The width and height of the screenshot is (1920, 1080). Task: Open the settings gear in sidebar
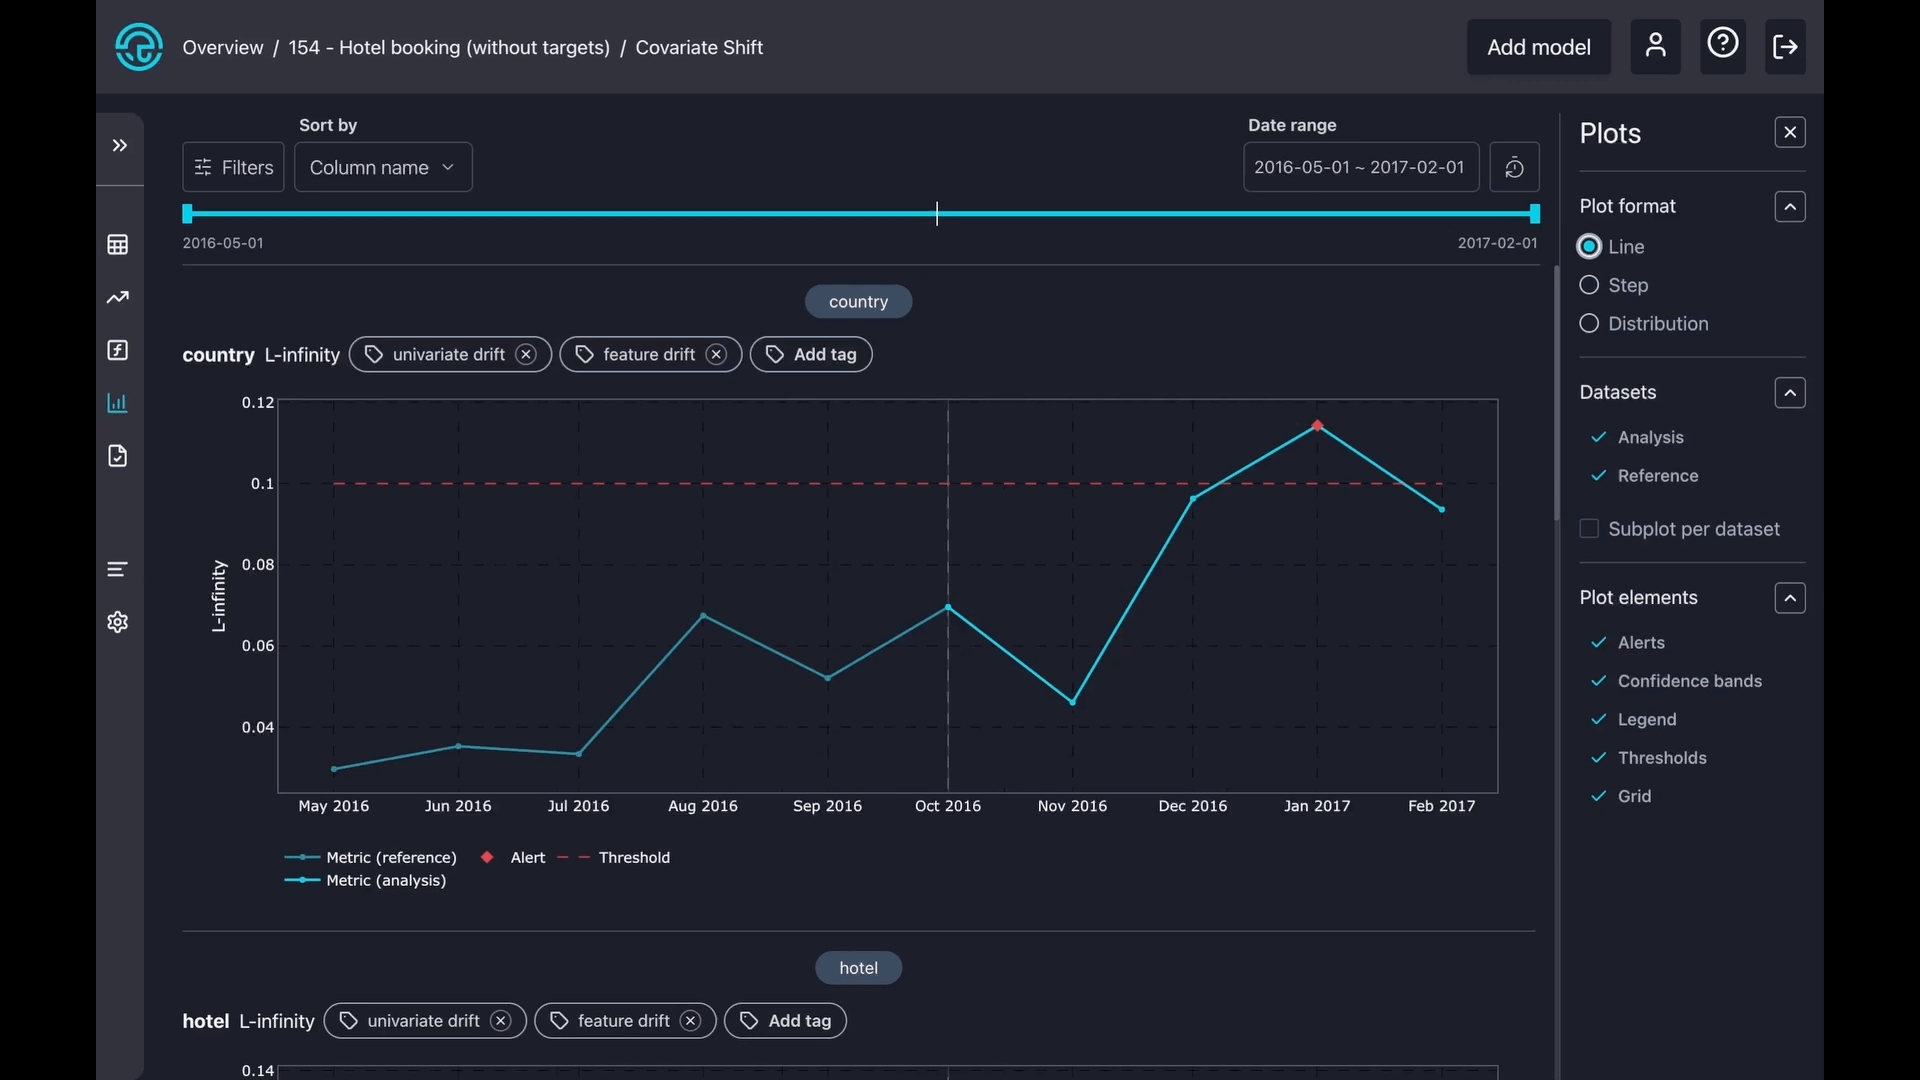(118, 622)
